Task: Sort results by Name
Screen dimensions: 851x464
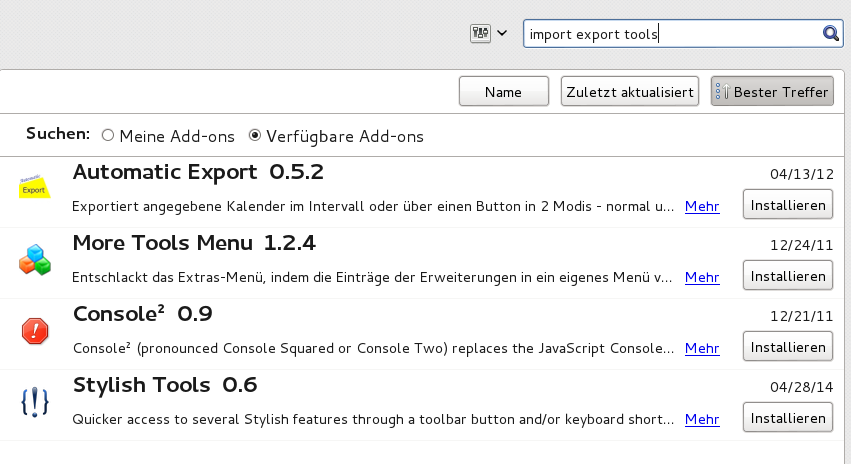Action: click(x=503, y=92)
